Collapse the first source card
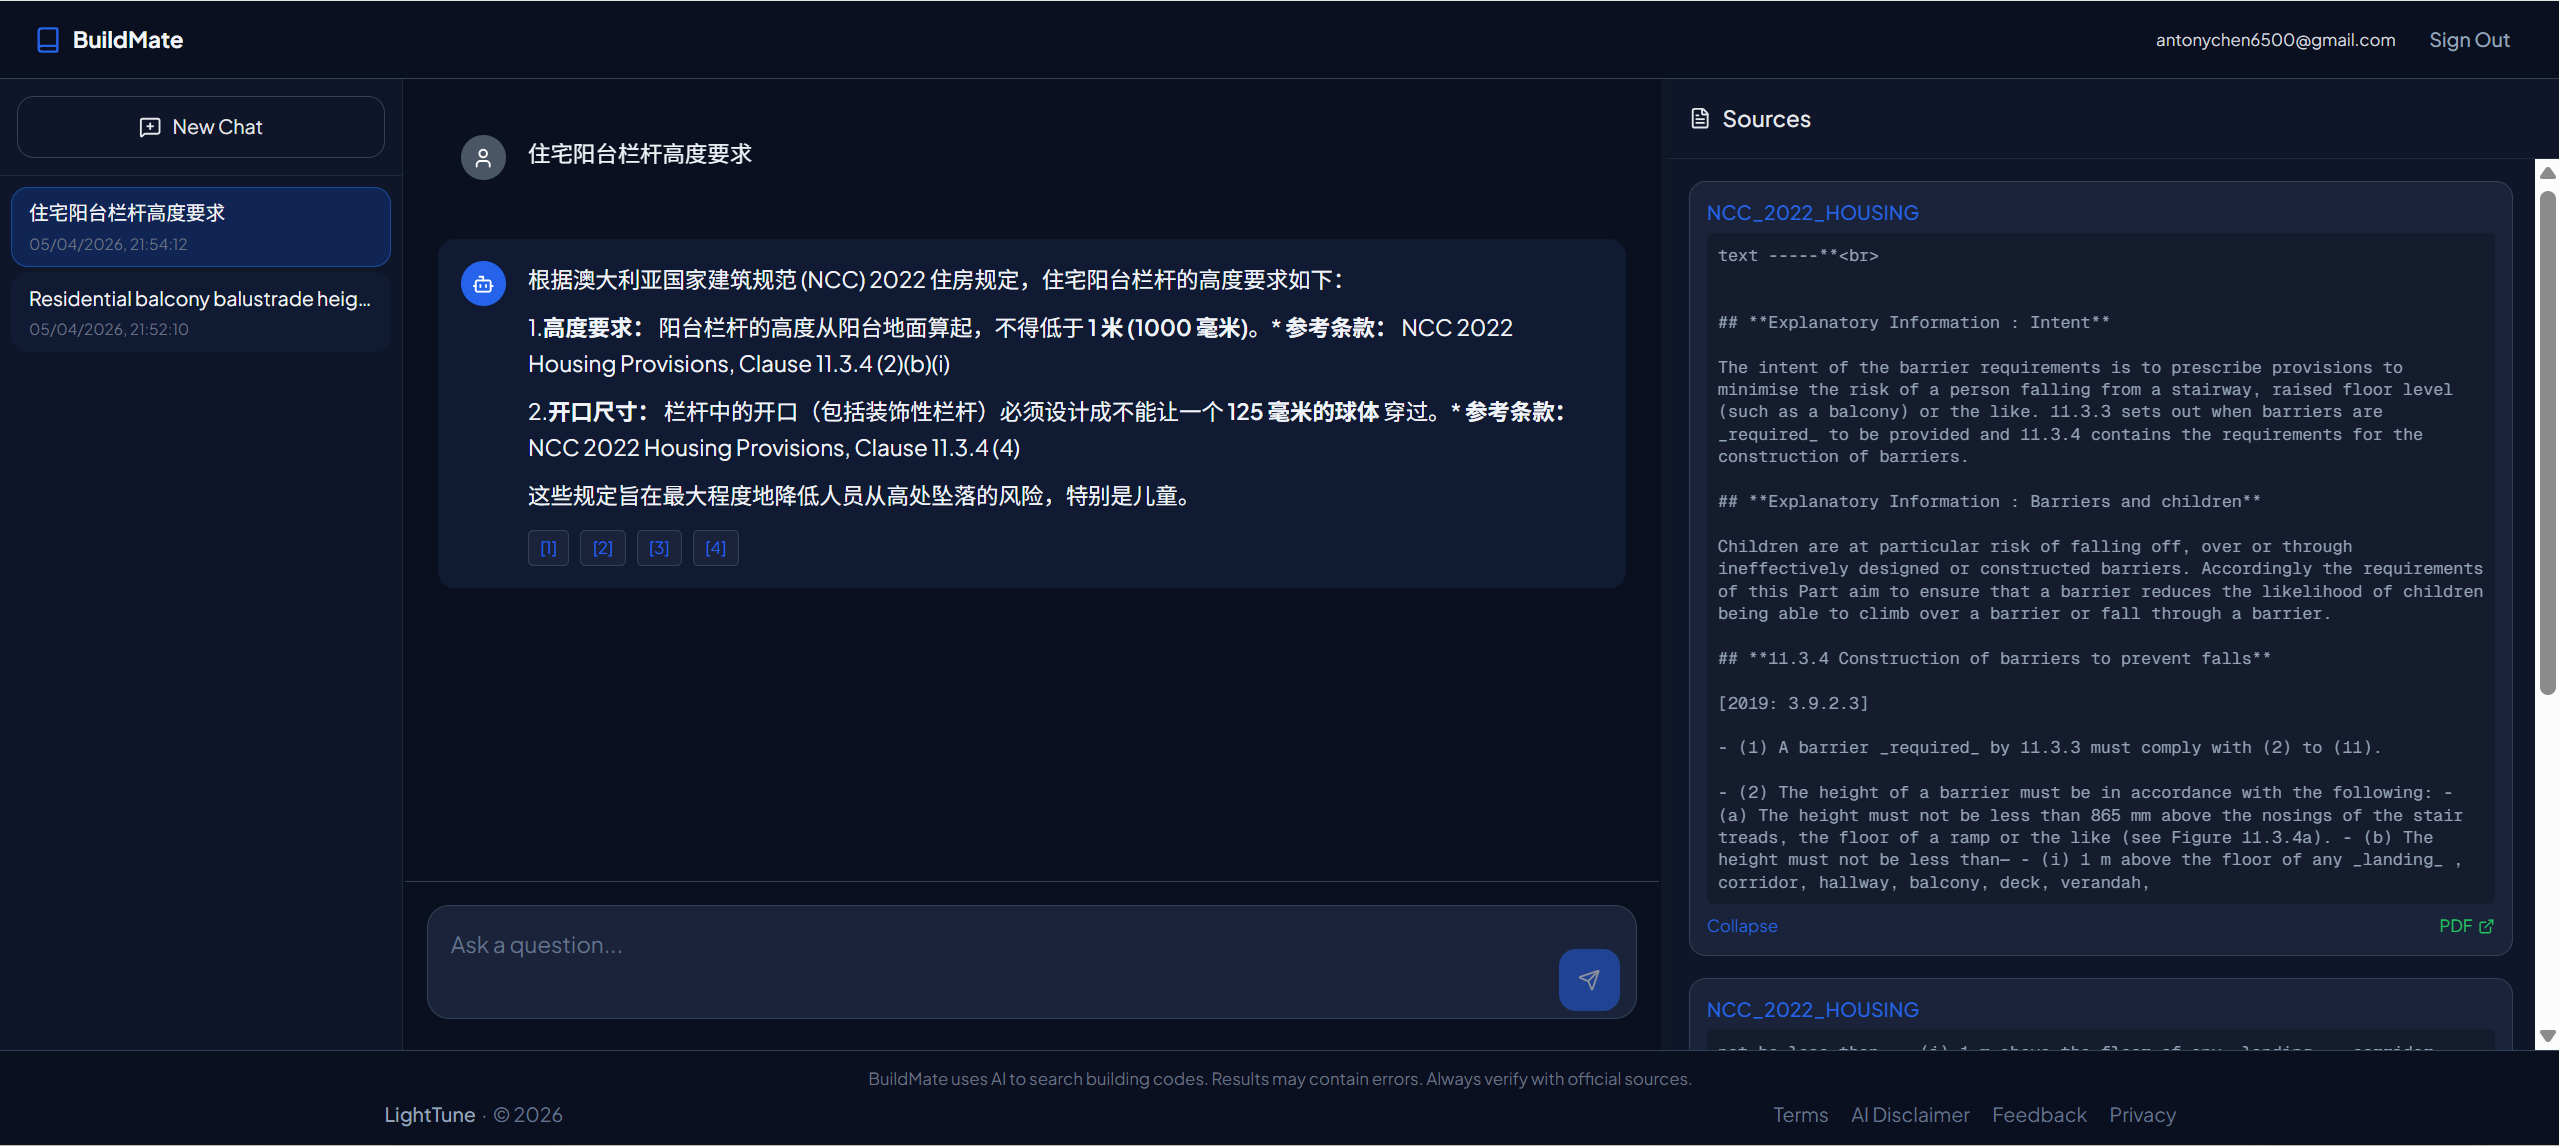 [x=1742, y=926]
